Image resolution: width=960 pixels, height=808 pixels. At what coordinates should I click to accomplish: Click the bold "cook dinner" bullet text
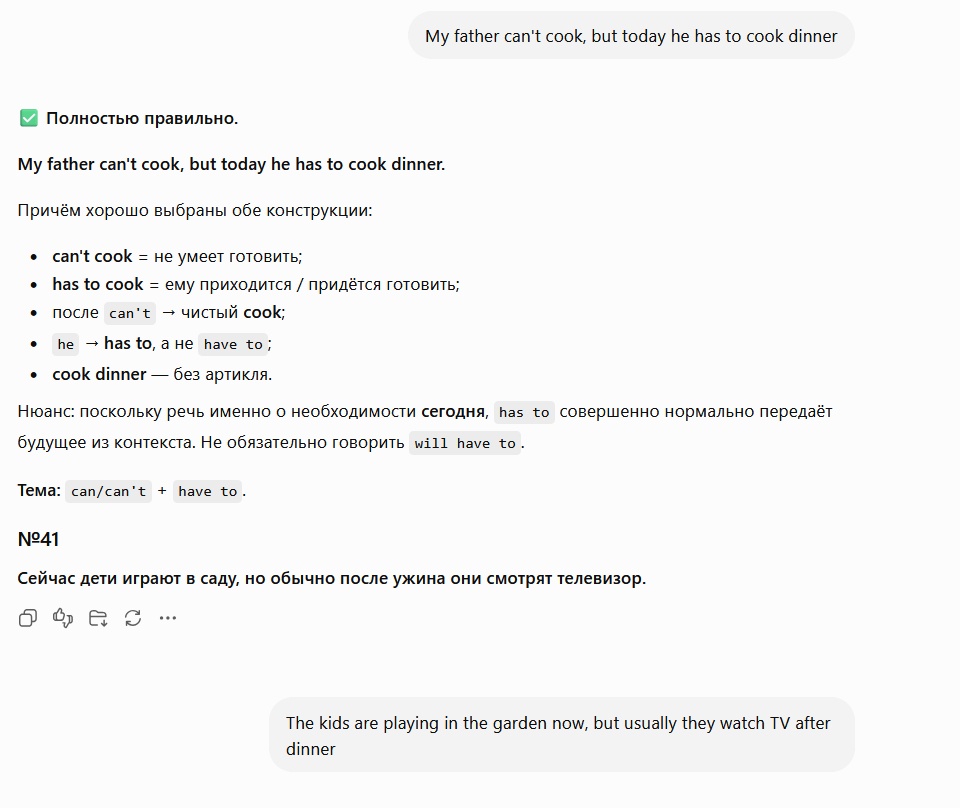(99, 374)
